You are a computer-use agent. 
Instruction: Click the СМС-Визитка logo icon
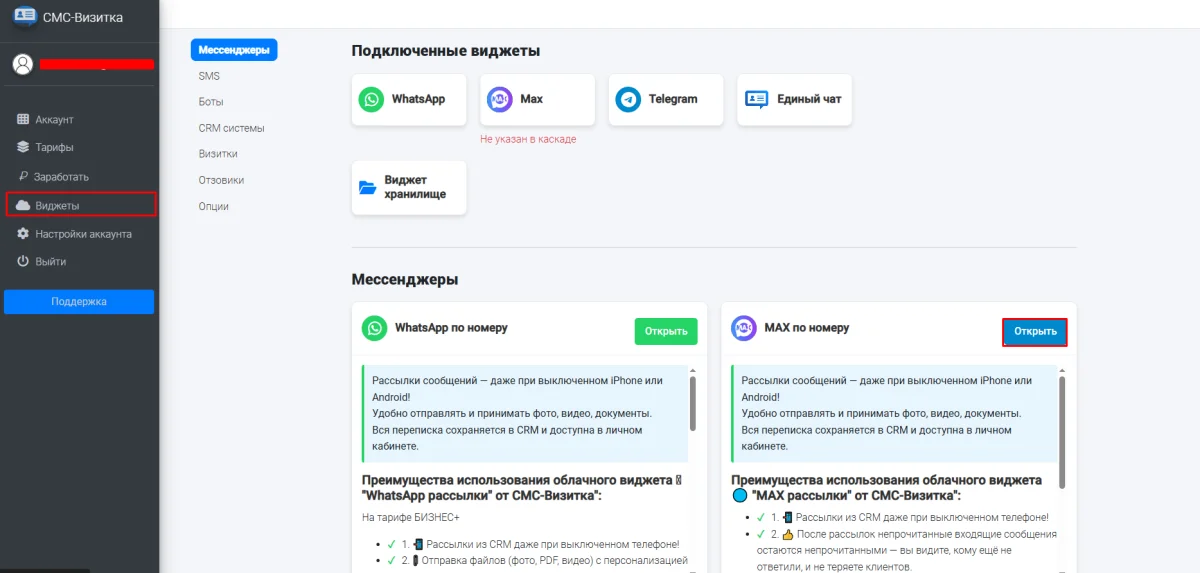[24, 15]
